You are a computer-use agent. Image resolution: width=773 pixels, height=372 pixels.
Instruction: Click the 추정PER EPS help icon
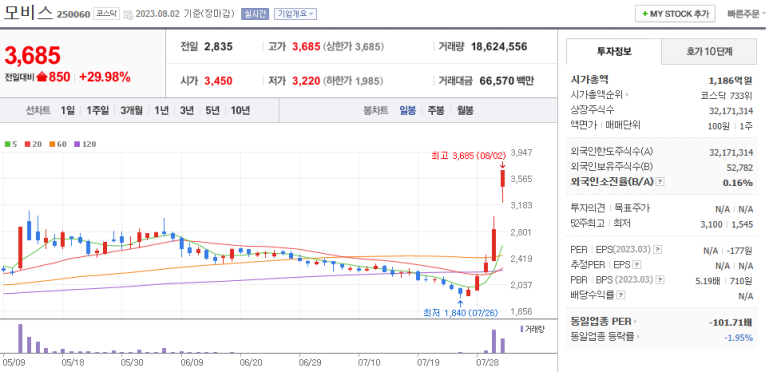pos(637,265)
